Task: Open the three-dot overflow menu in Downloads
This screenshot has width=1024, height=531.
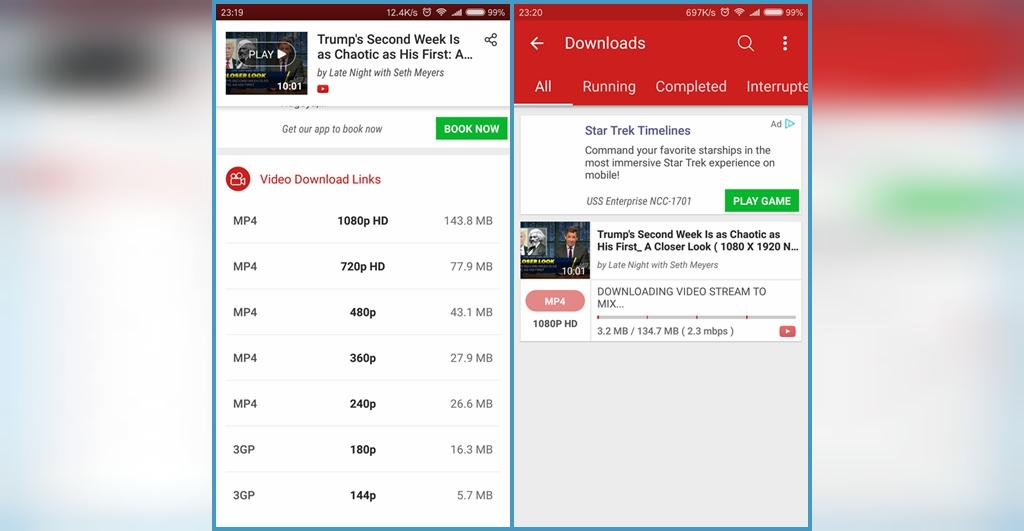Action: [x=785, y=43]
